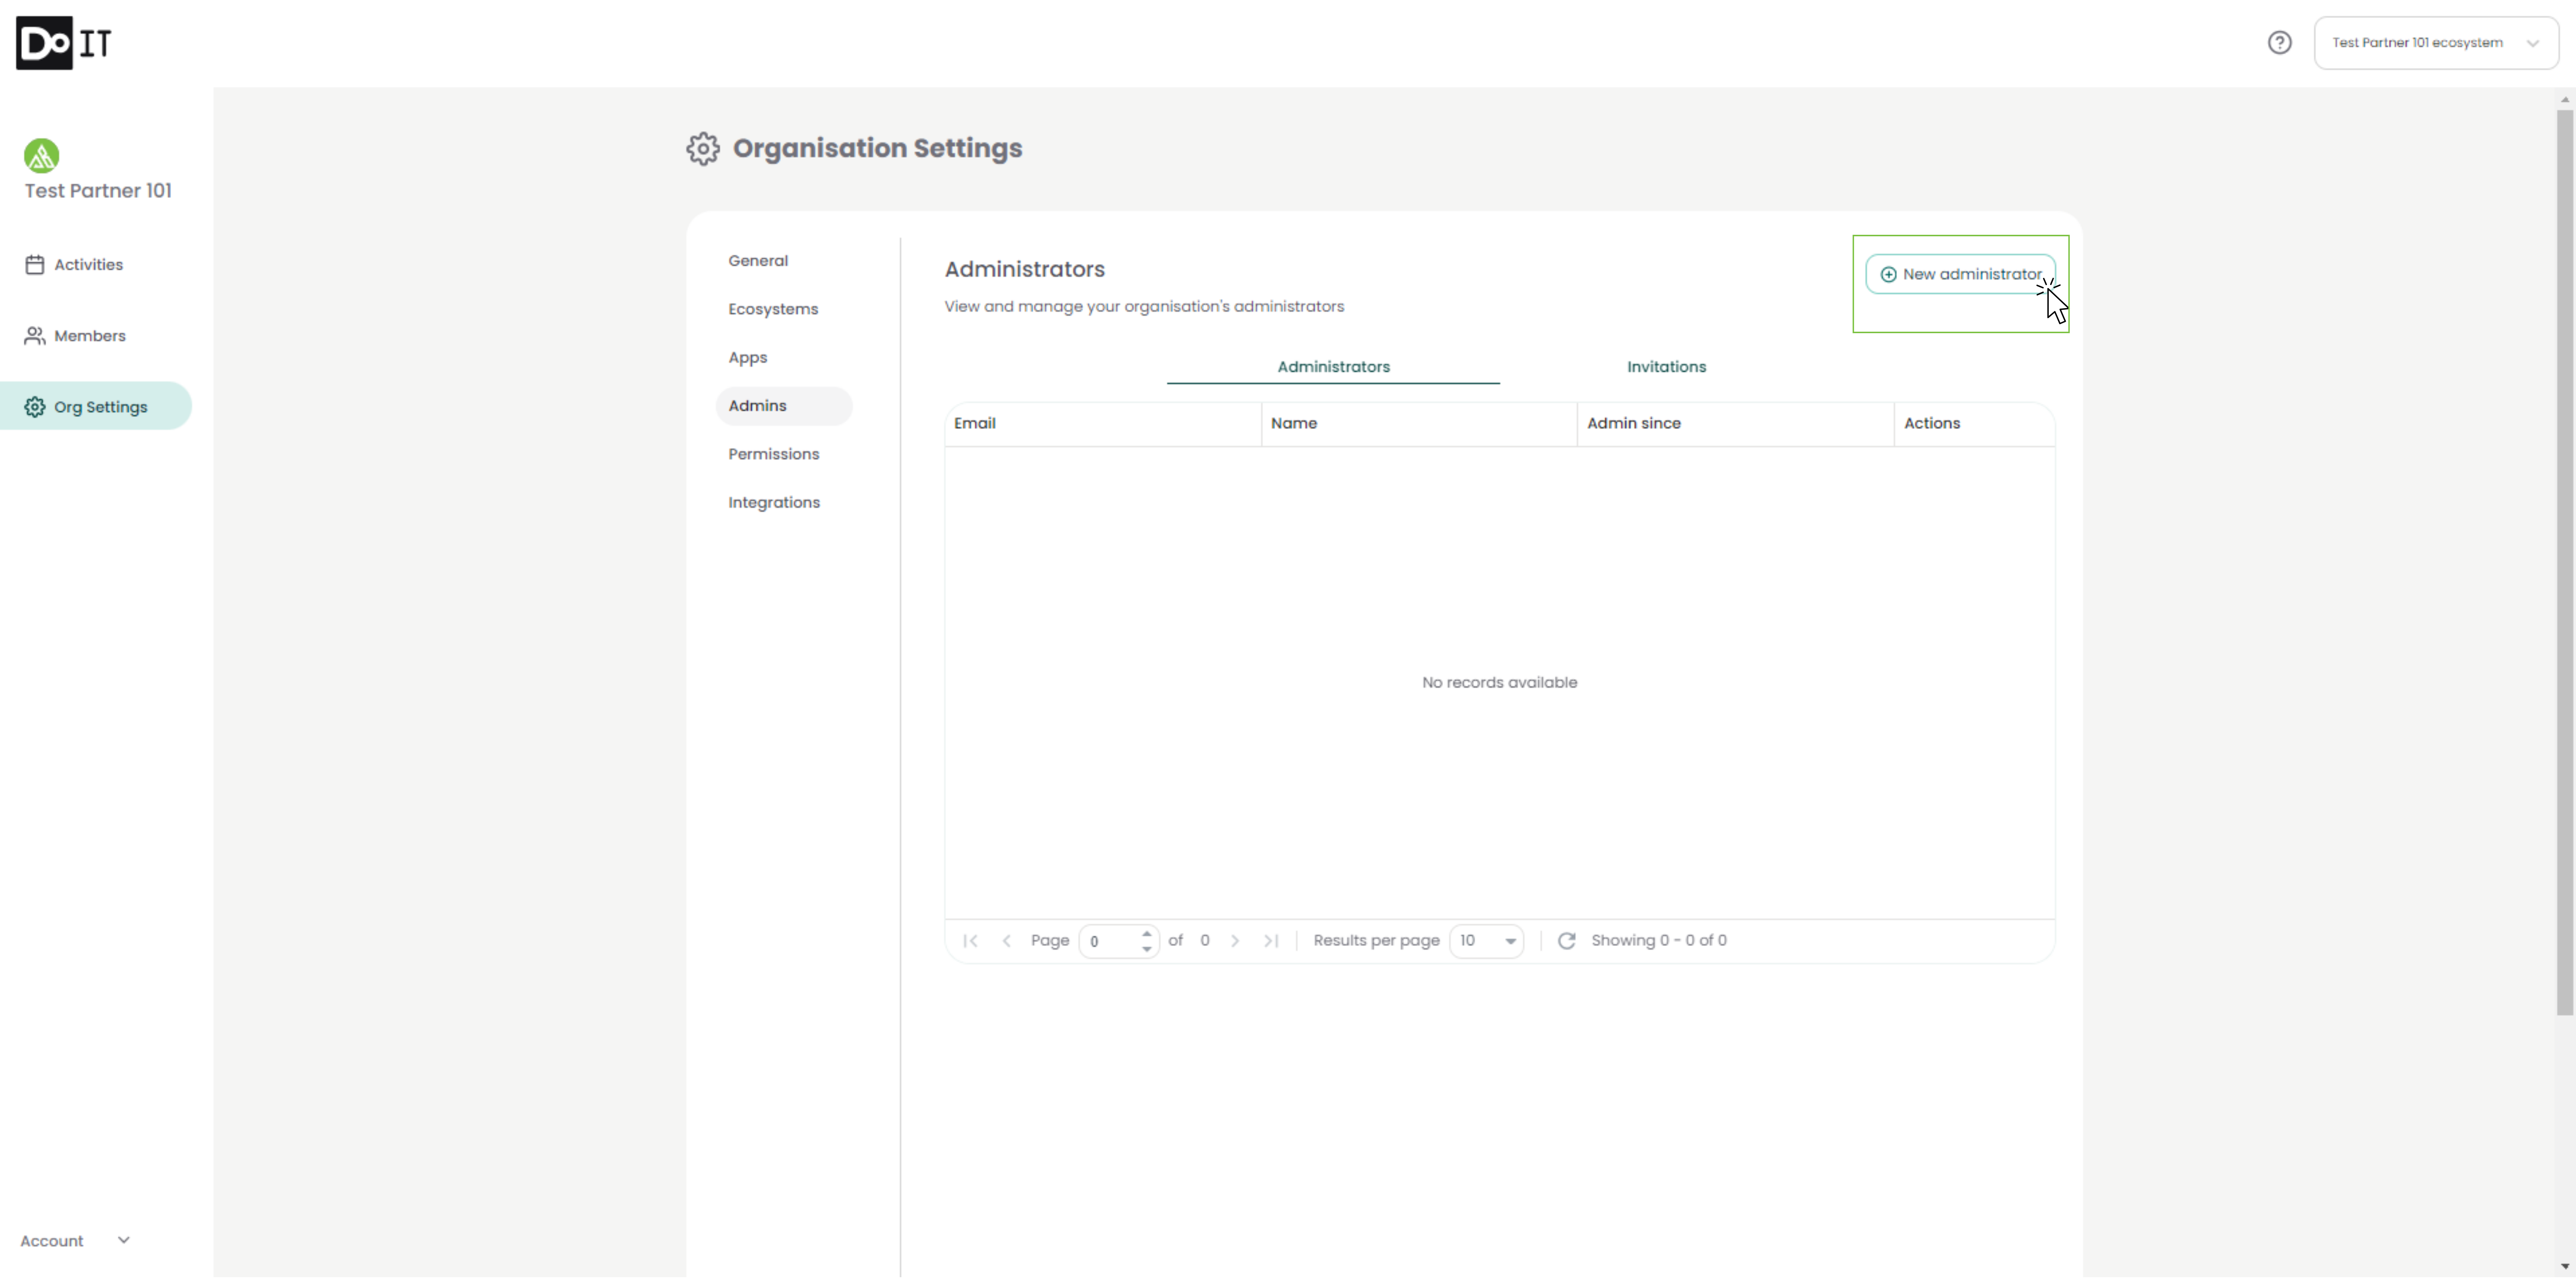Switch to the Invitations tab
The image size is (2576, 1288).
1666,367
